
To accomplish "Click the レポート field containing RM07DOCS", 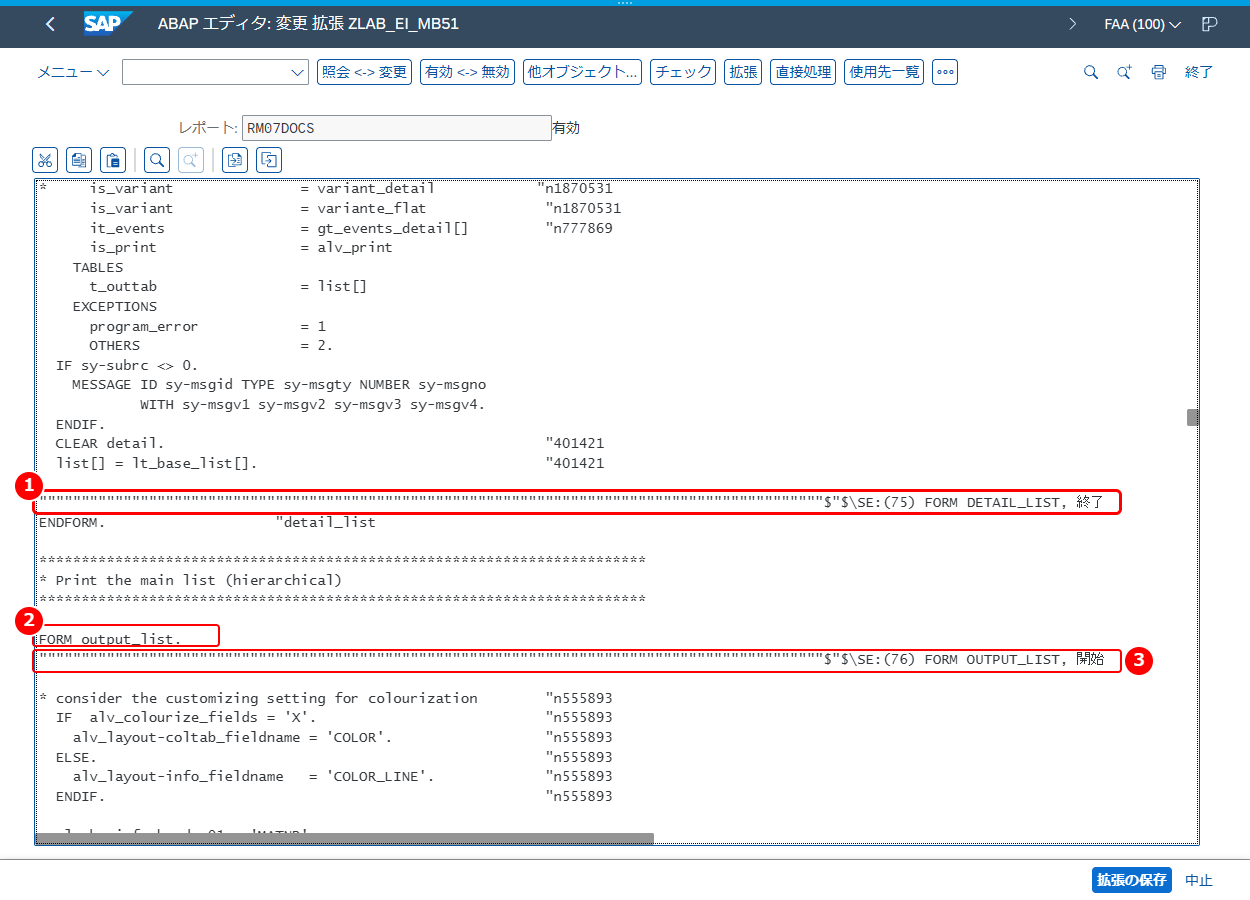I will pyautogui.click(x=396, y=128).
